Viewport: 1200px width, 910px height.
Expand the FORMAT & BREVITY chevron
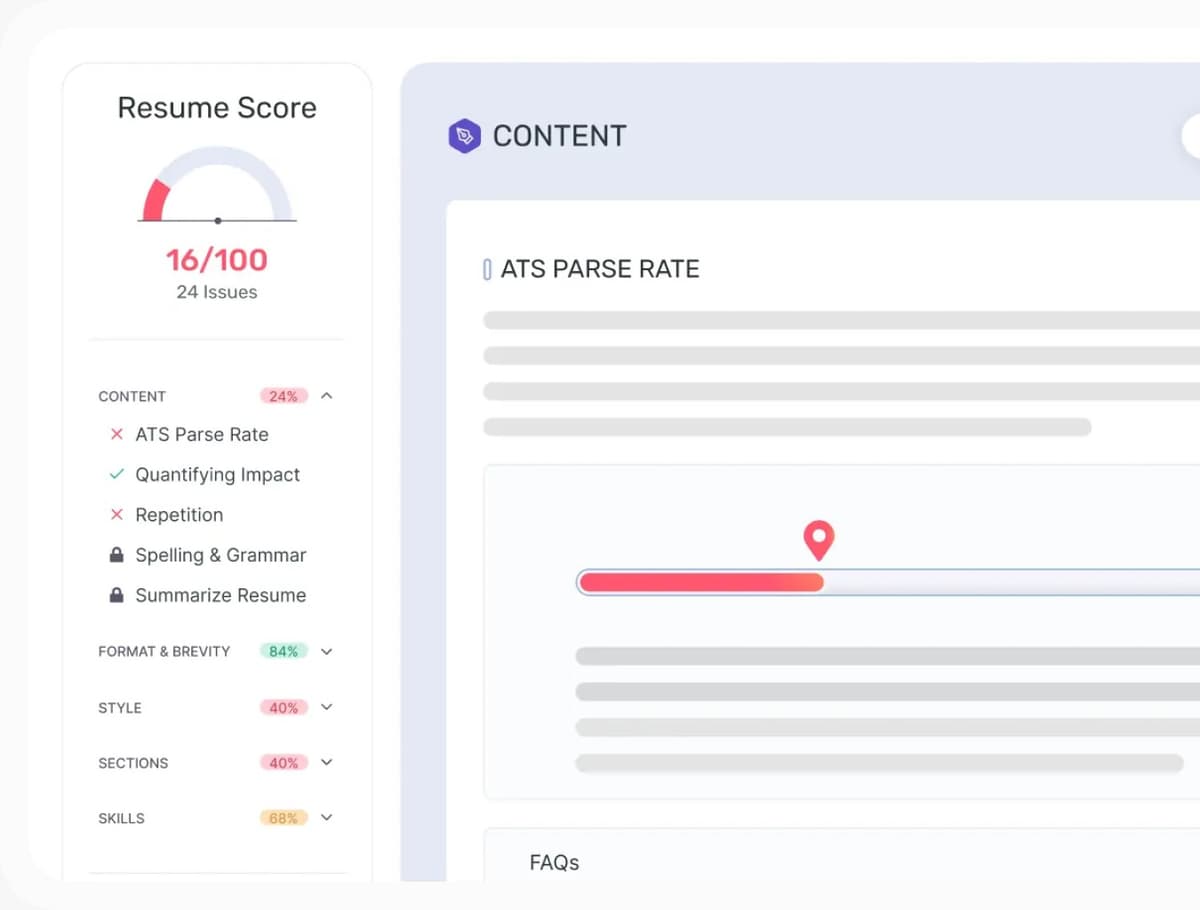pyautogui.click(x=326, y=651)
